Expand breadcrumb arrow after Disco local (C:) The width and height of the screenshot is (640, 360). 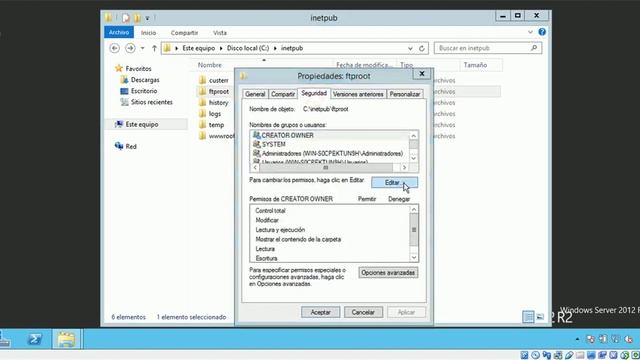[275, 48]
